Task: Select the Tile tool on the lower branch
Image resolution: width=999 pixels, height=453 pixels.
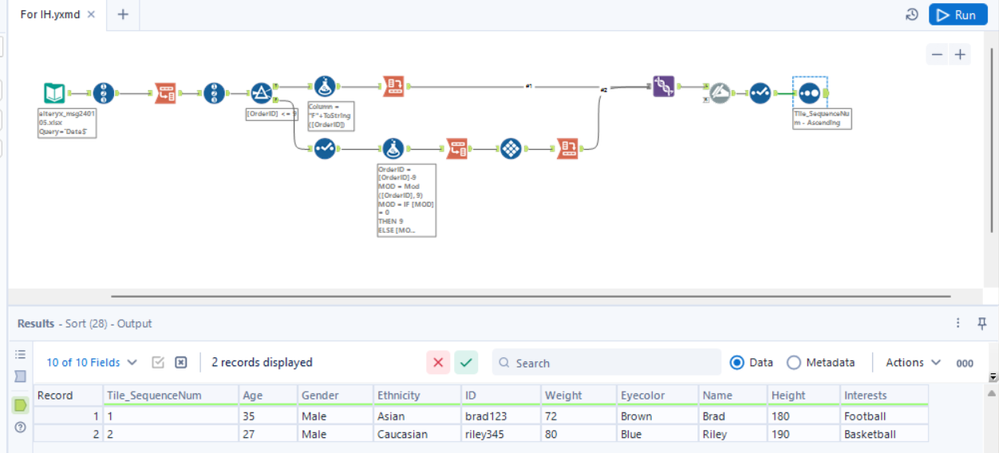Action: click(x=511, y=148)
